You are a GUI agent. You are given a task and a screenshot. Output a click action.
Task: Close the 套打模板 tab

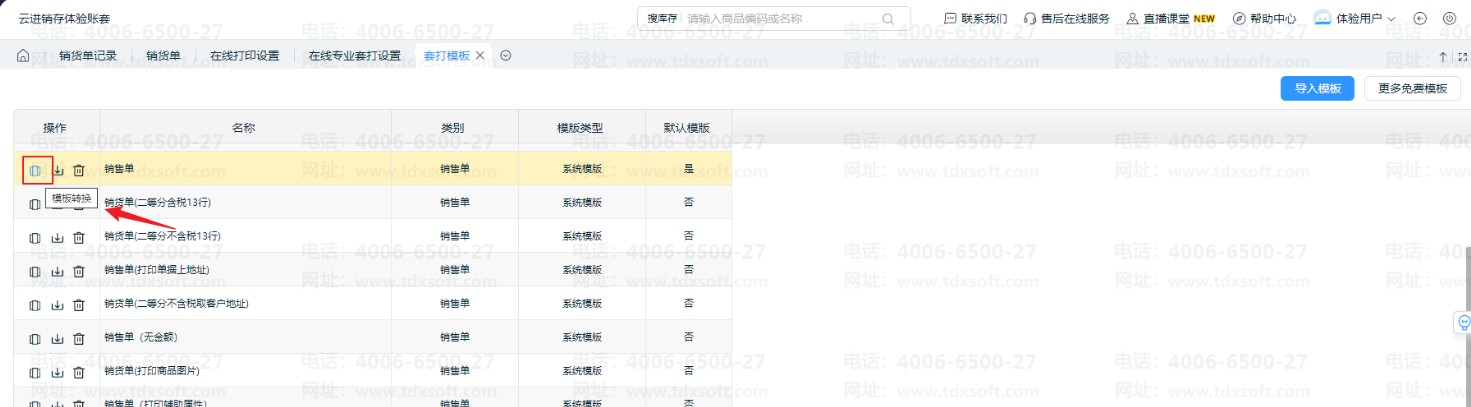480,56
